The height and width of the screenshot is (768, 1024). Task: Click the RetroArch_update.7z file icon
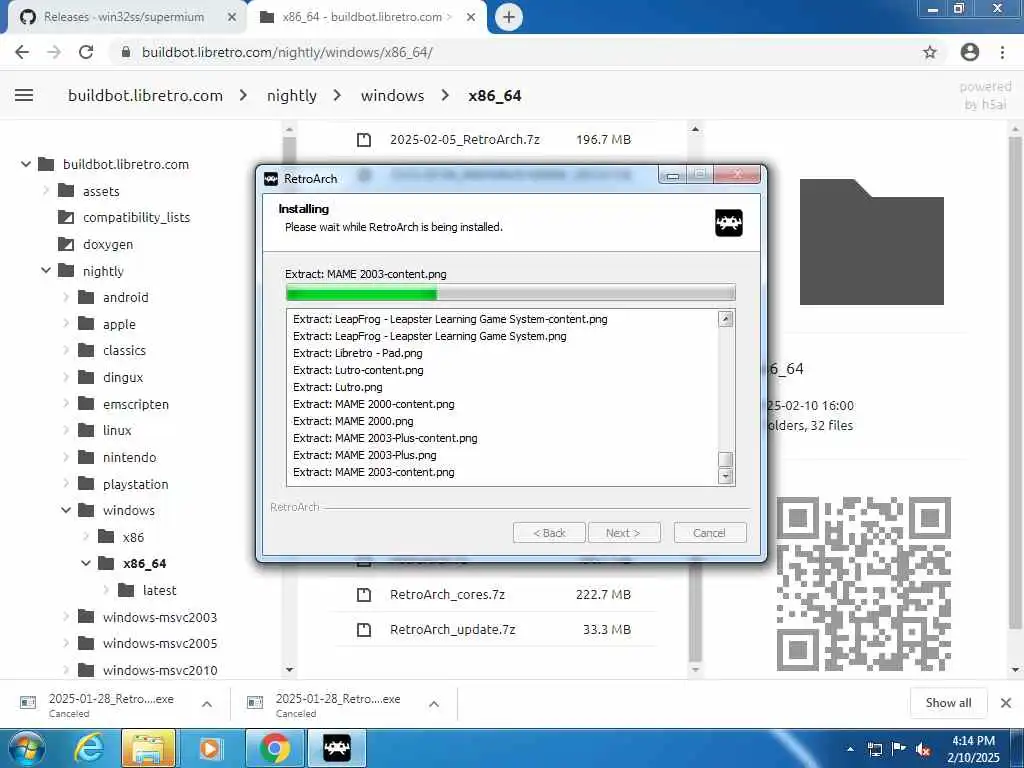pos(364,630)
